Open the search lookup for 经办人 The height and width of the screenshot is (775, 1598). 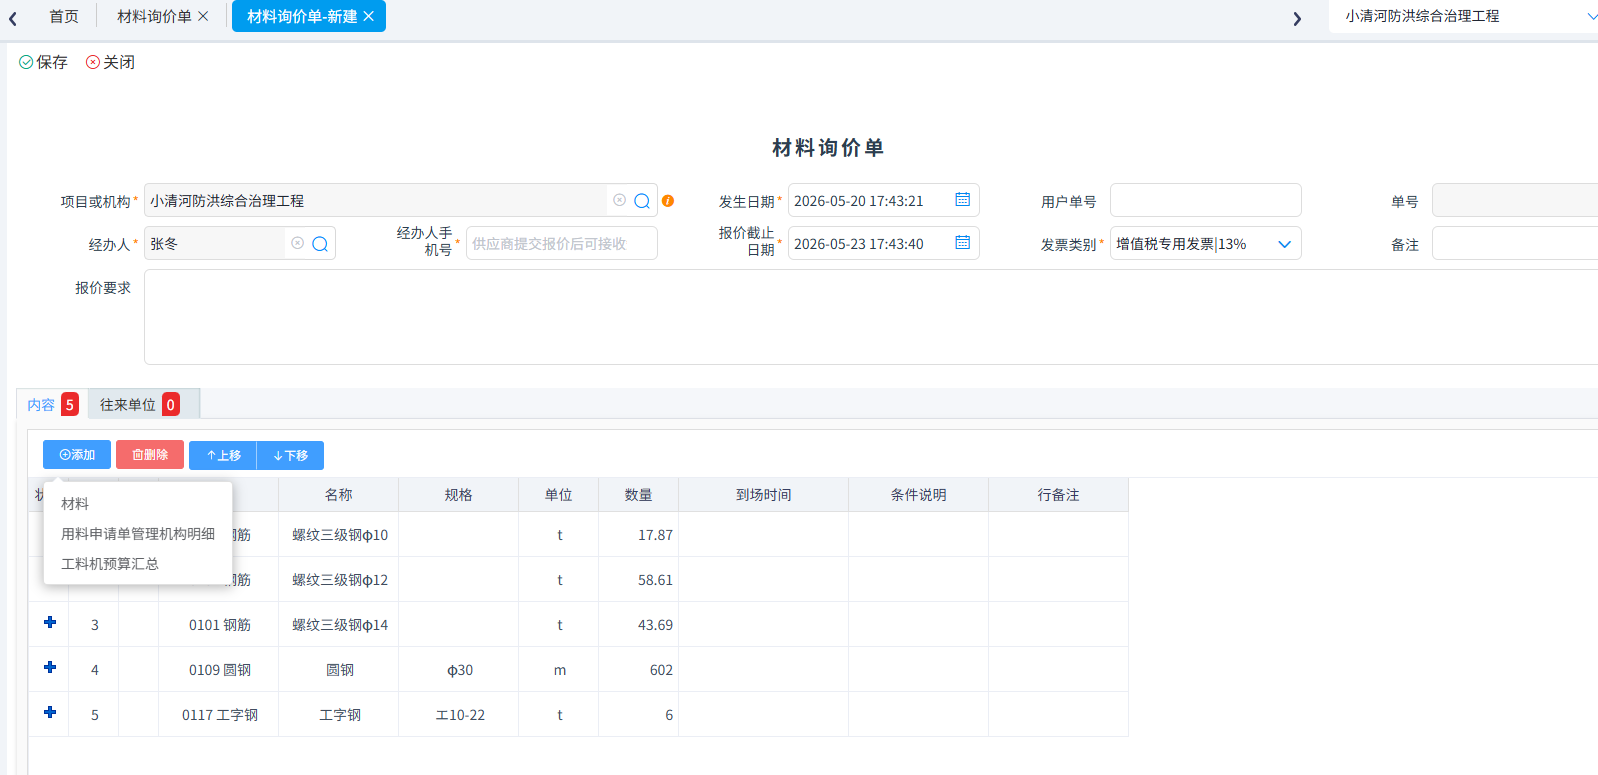point(320,244)
